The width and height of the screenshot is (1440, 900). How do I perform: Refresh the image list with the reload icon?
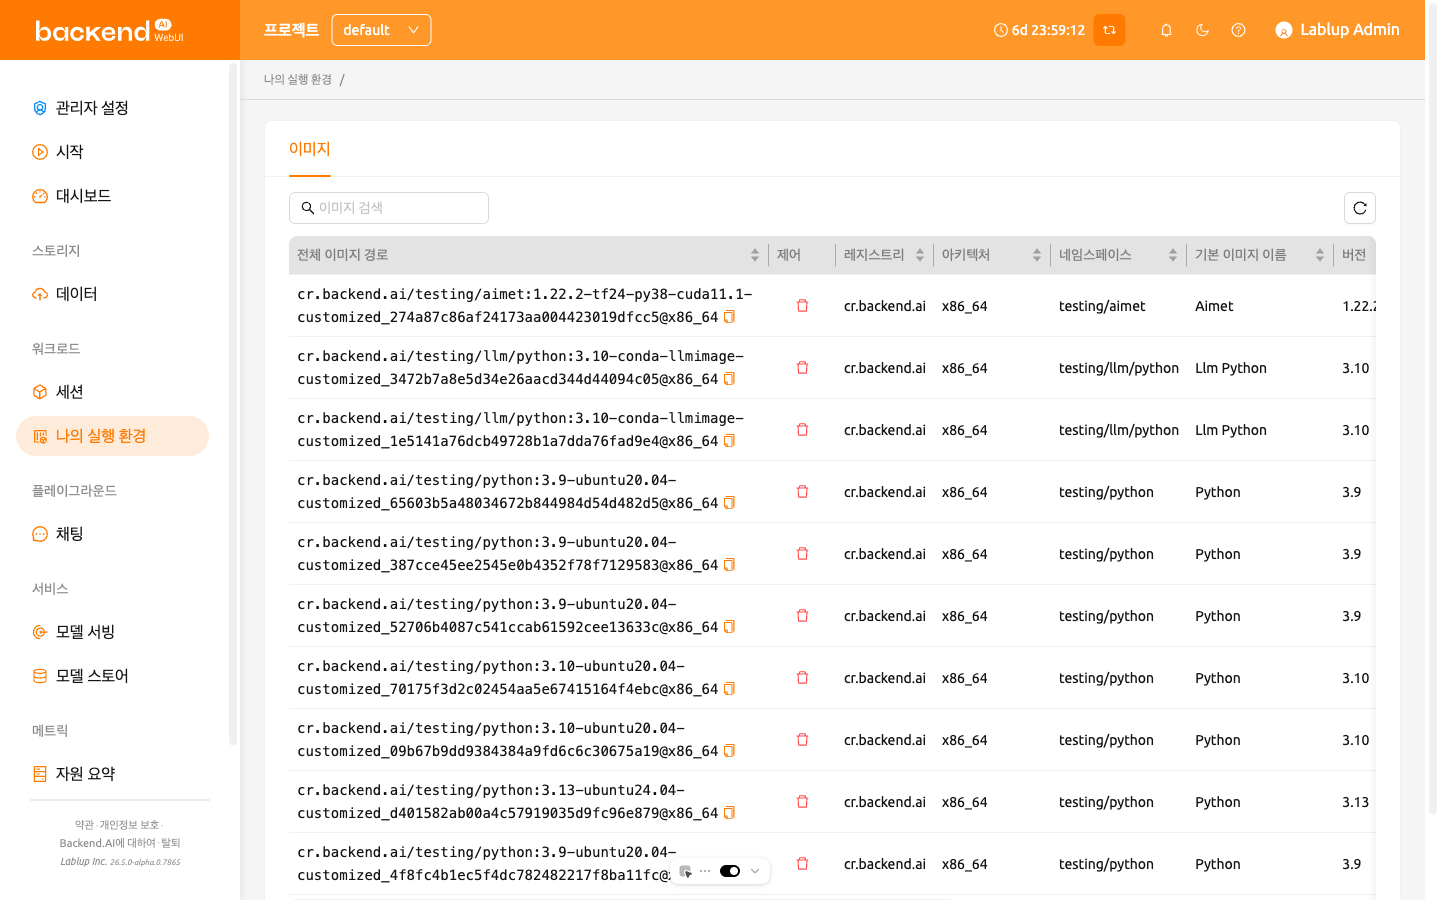point(1360,208)
